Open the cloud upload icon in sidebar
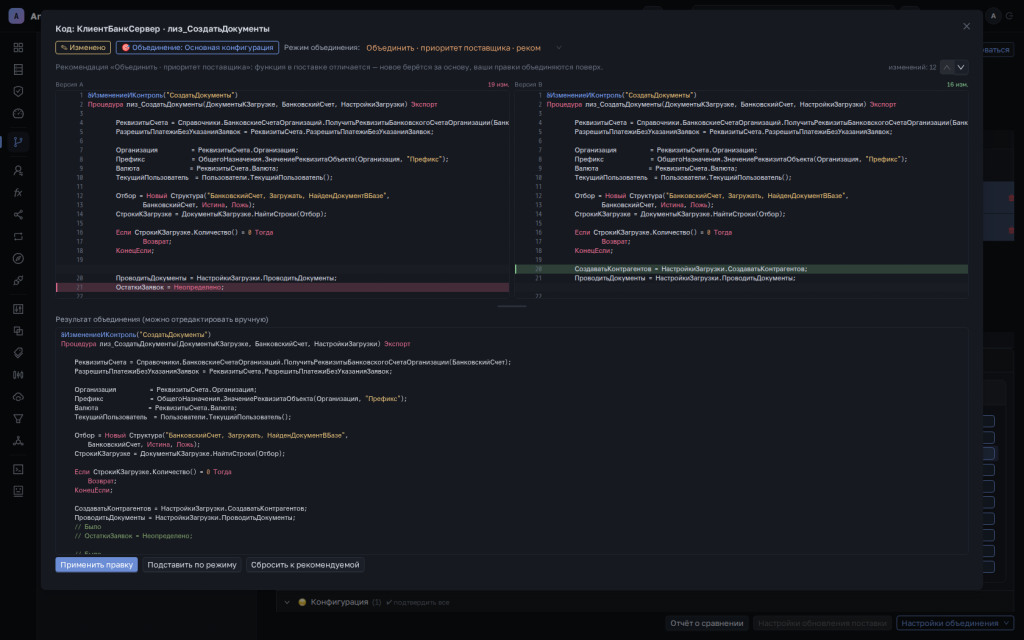The image size is (1024, 640). point(18,397)
